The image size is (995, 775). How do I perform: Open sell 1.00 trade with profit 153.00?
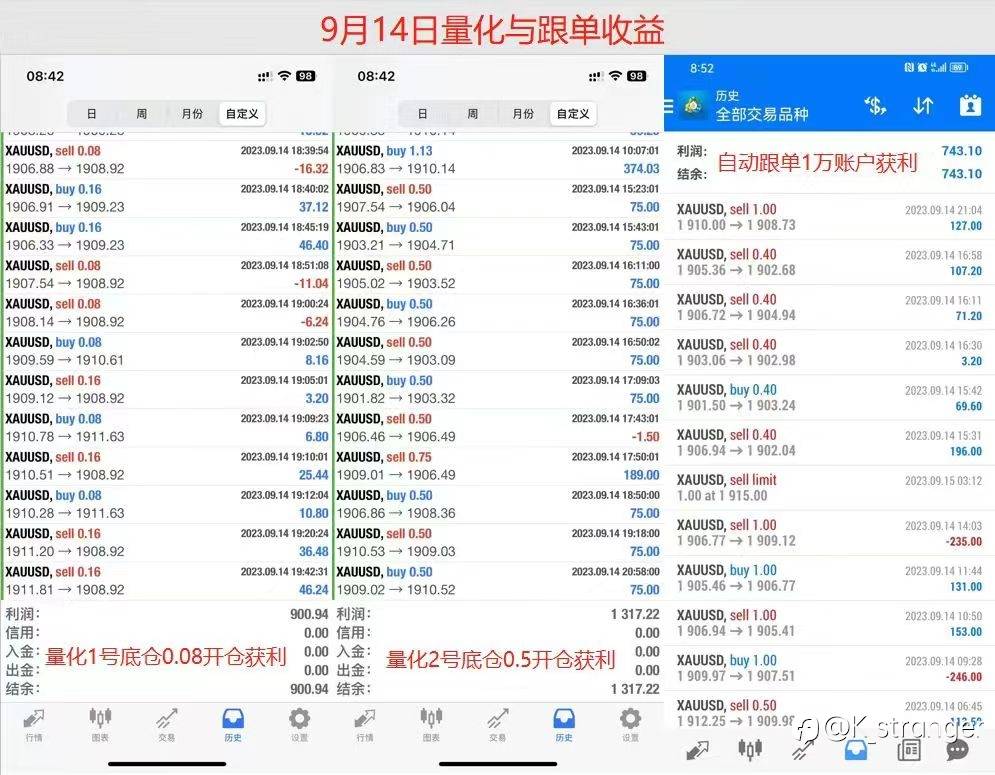point(829,623)
